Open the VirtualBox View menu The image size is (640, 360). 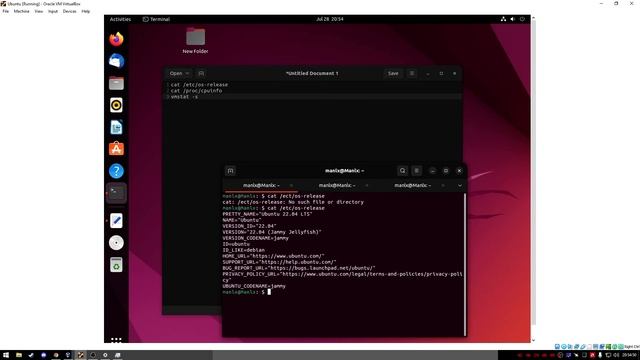(x=38, y=11)
